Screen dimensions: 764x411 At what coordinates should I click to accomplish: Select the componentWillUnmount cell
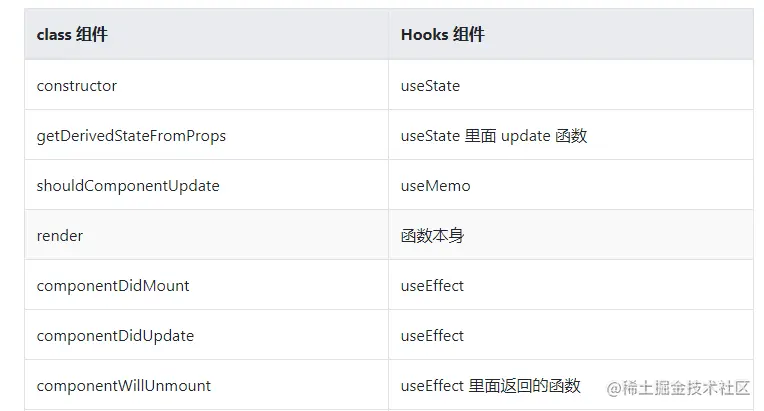(124, 386)
